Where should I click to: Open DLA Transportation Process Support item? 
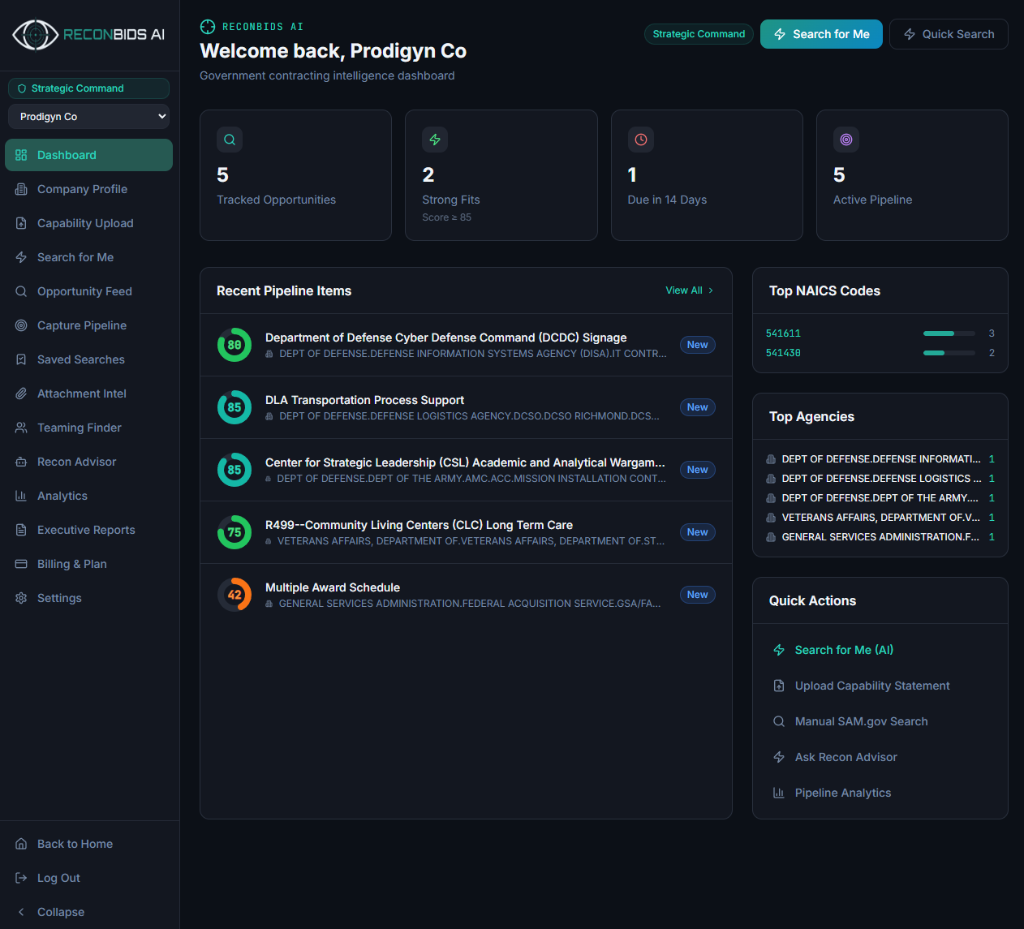tap(466, 407)
